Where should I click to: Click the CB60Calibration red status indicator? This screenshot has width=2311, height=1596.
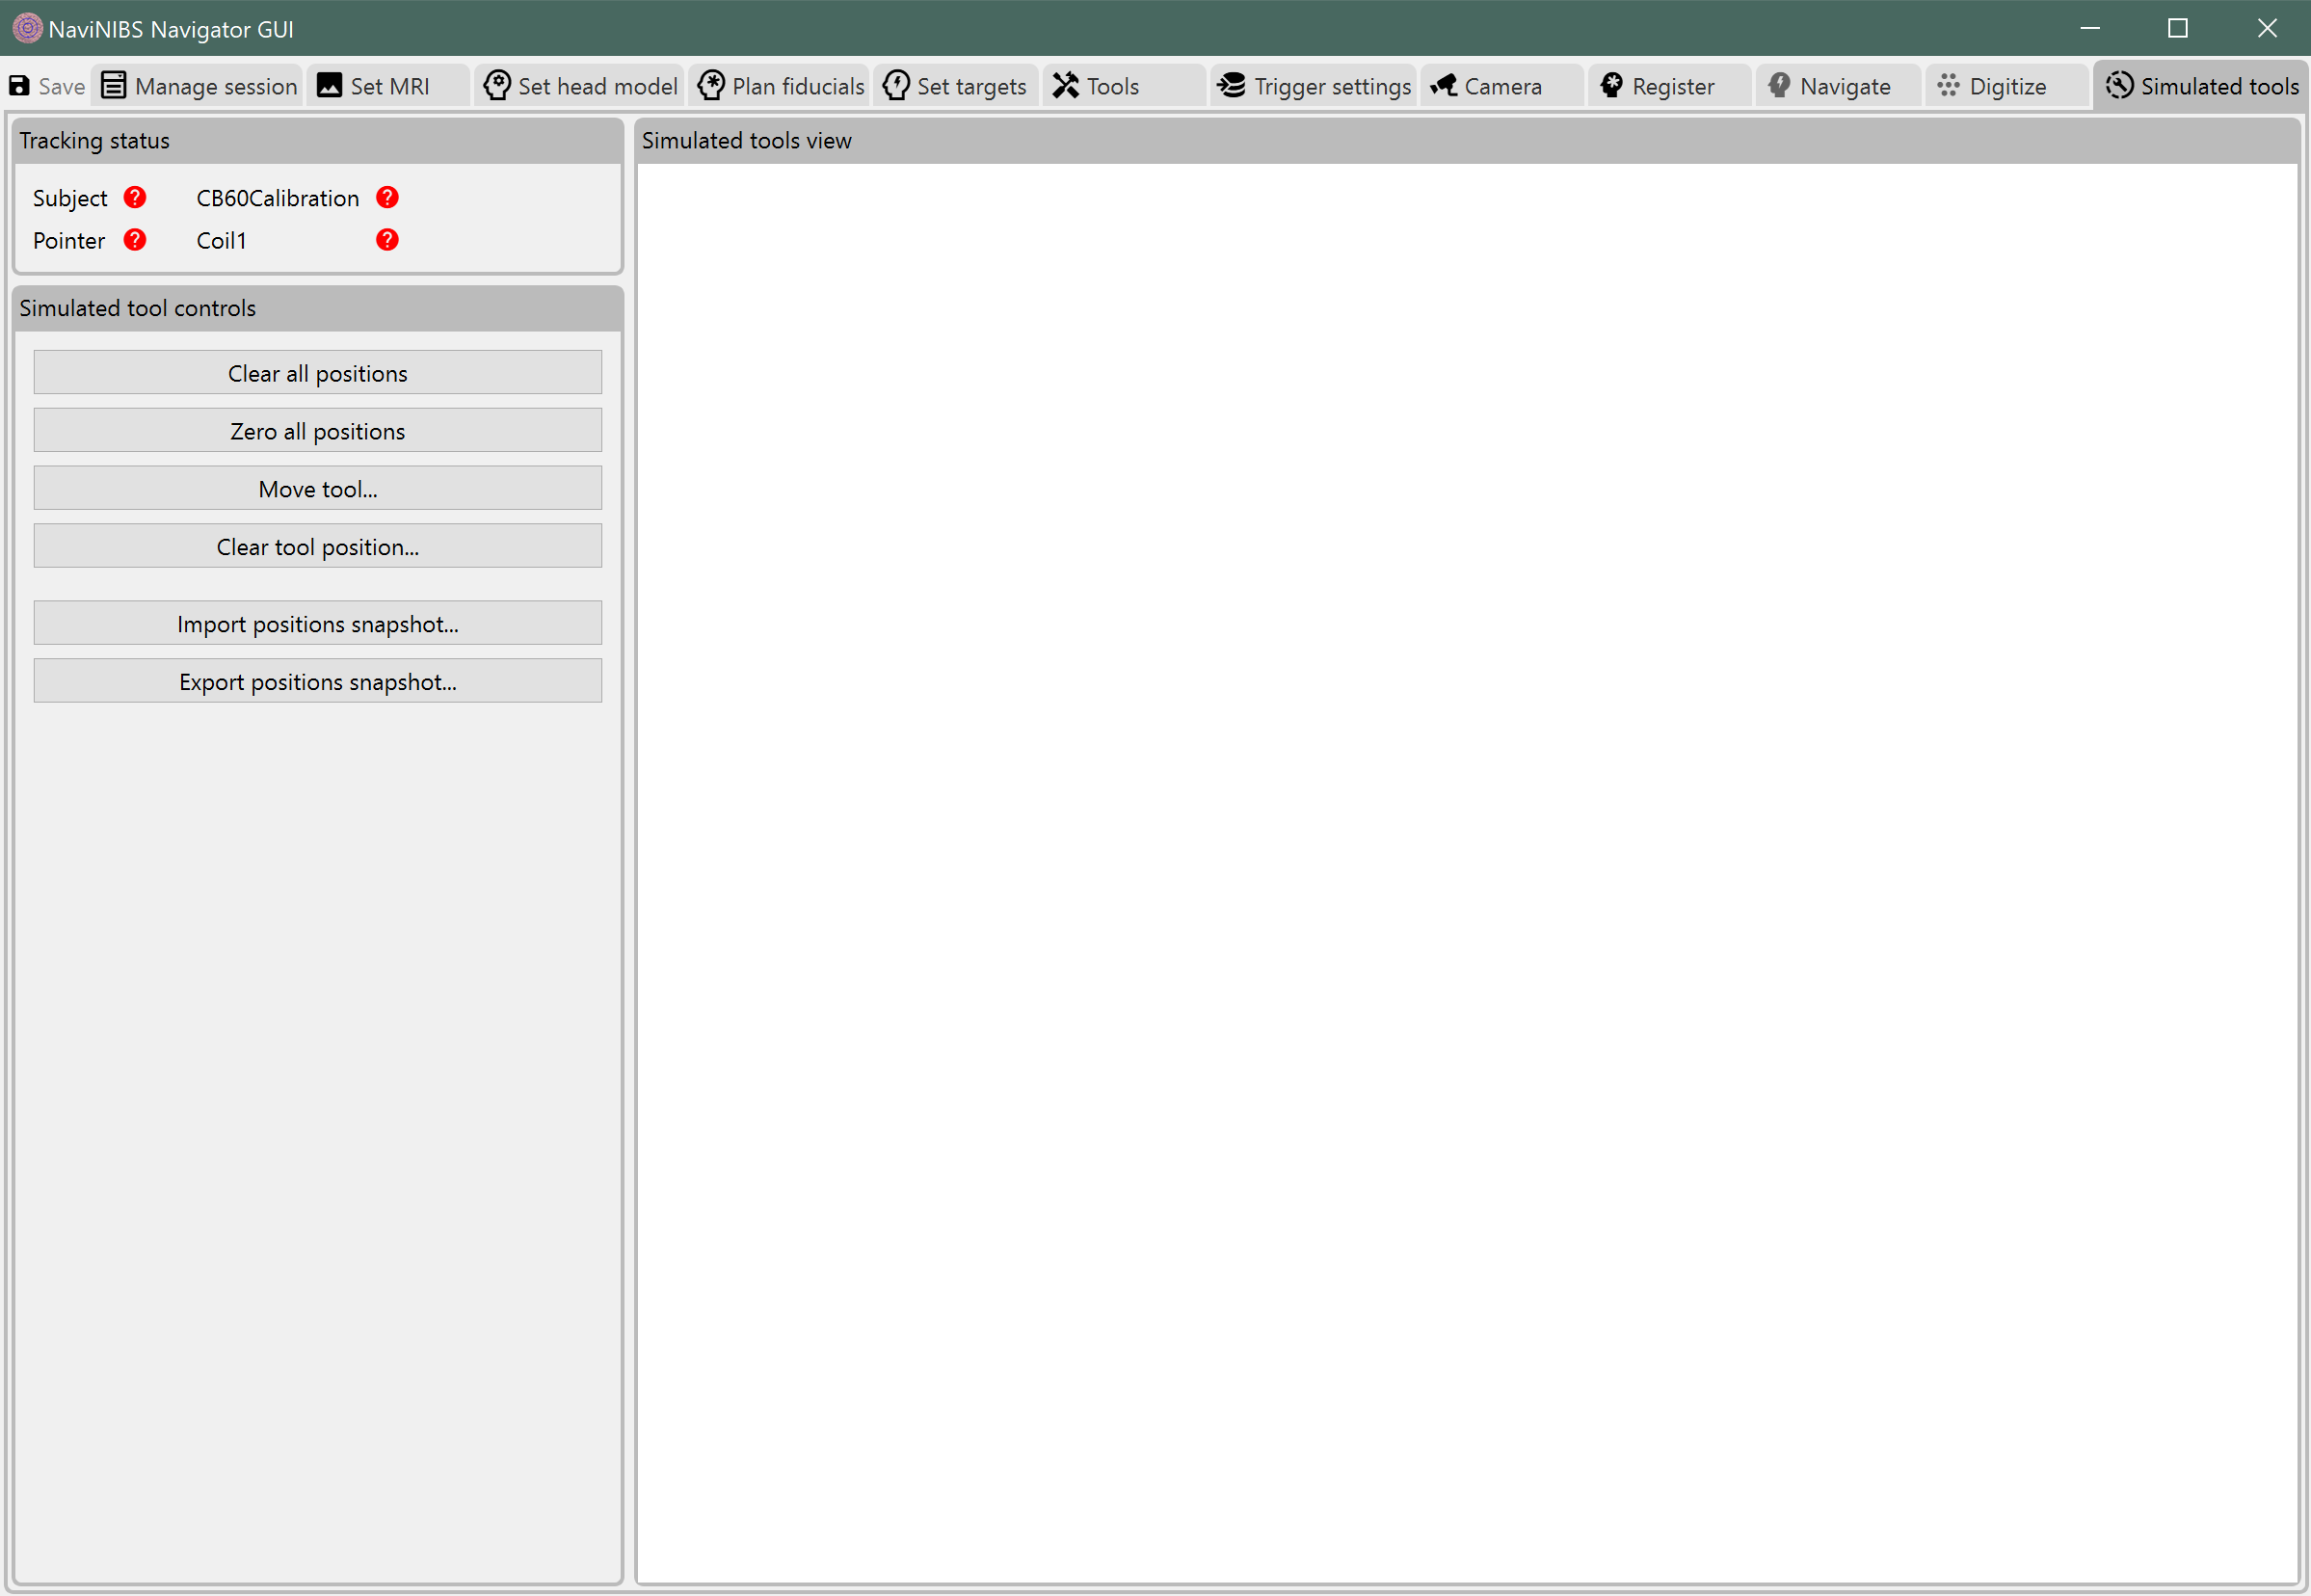pyautogui.click(x=387, y=197)
